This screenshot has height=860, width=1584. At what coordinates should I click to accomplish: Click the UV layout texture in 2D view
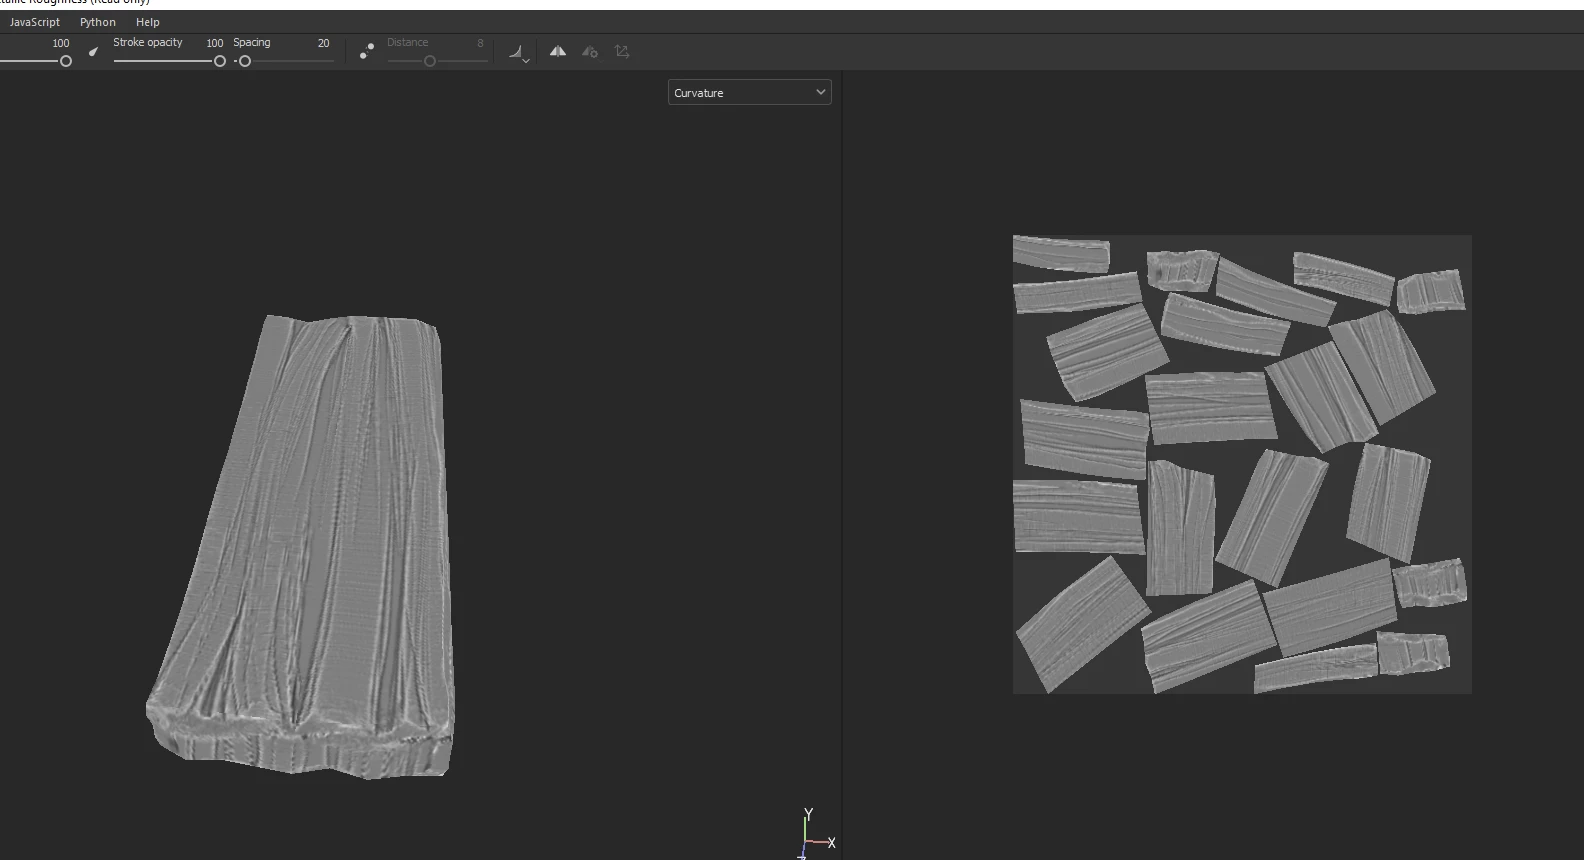click(1242, 464)
